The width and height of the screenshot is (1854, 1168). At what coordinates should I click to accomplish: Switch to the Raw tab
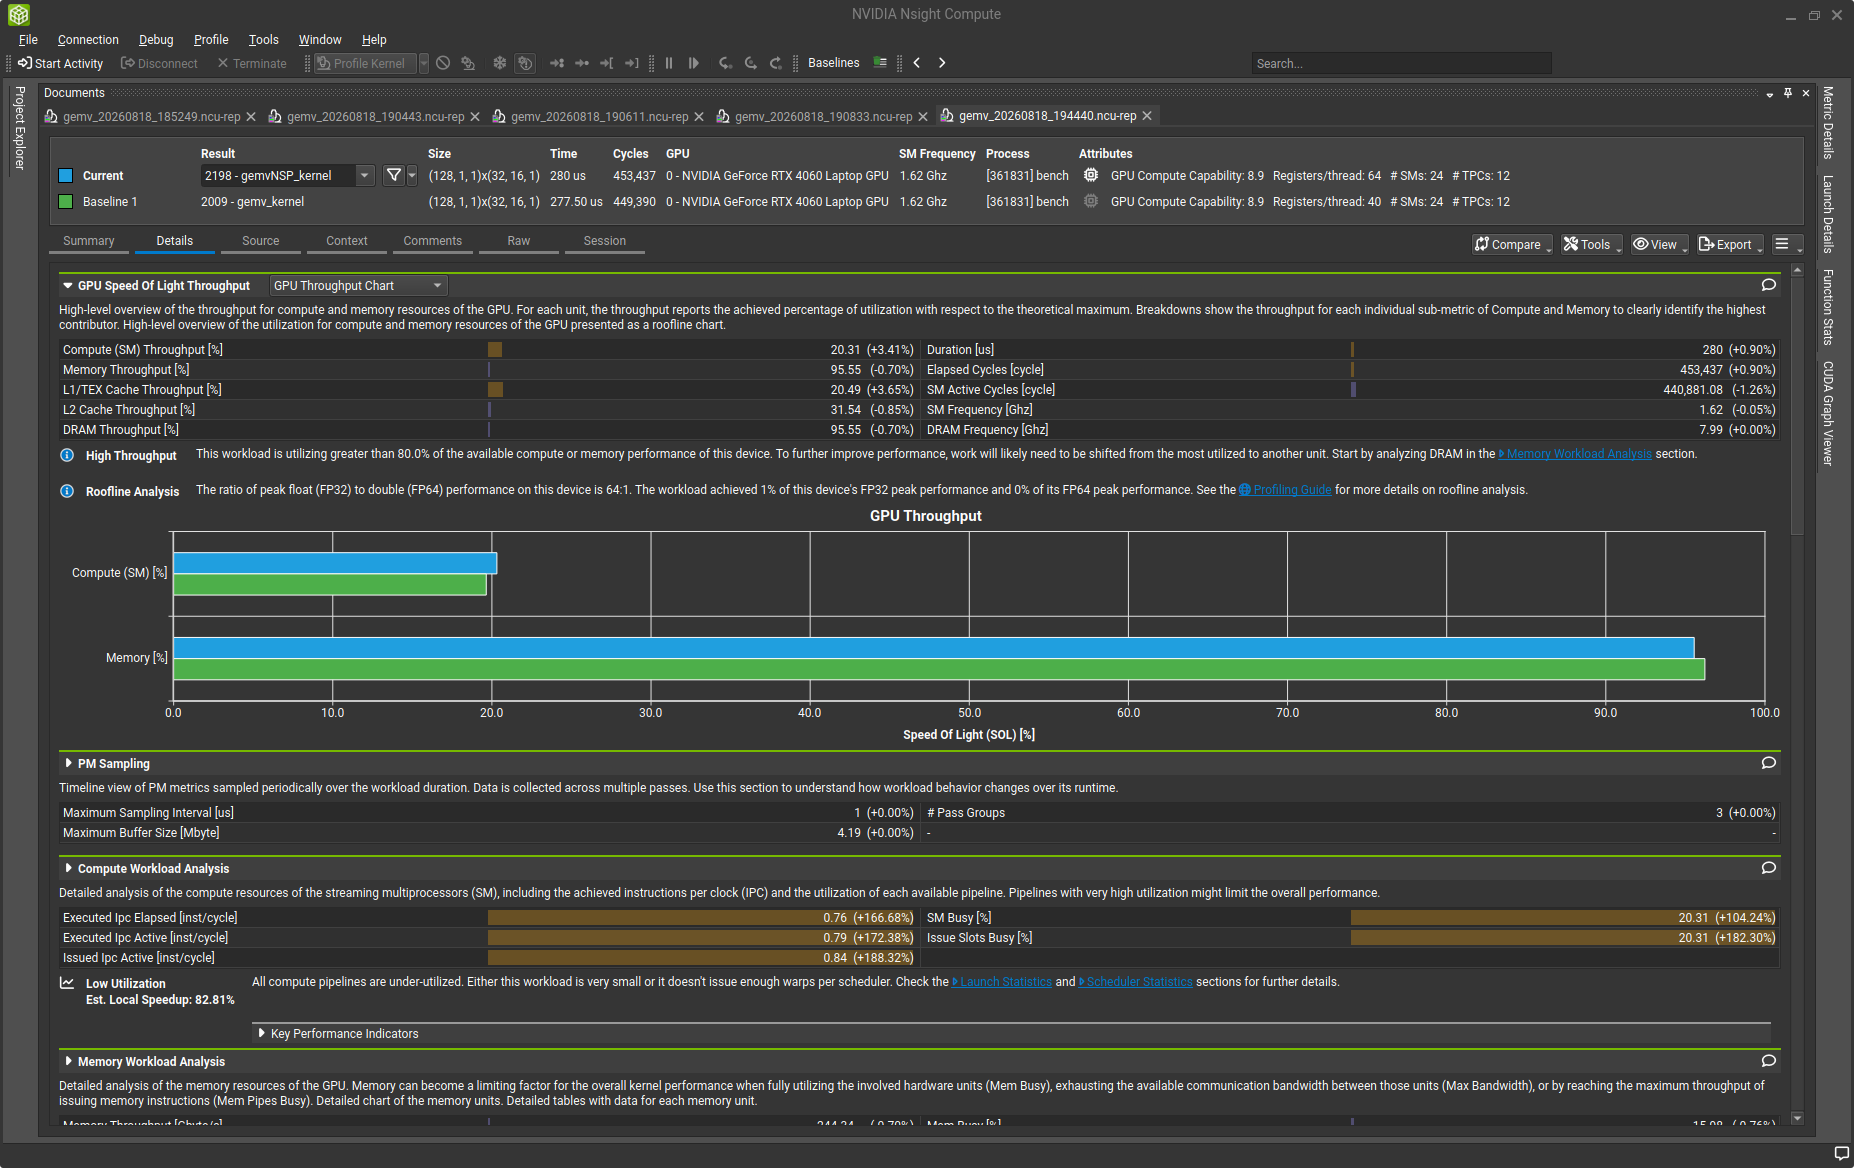(x=519, y=241)
